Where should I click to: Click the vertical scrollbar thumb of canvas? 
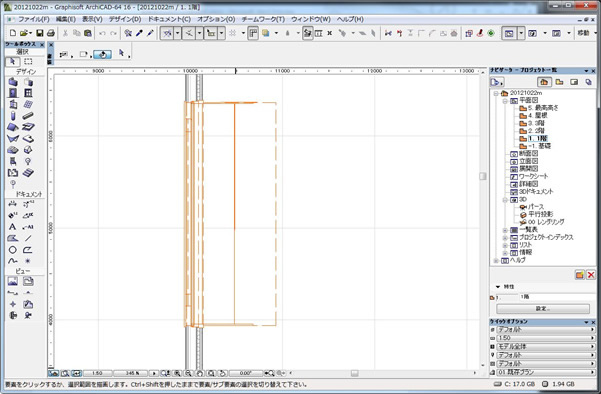(483, 176)
